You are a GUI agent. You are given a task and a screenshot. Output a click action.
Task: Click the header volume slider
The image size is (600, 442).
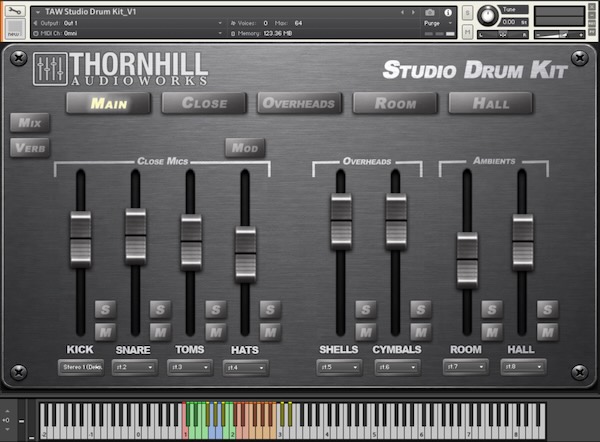559,35
